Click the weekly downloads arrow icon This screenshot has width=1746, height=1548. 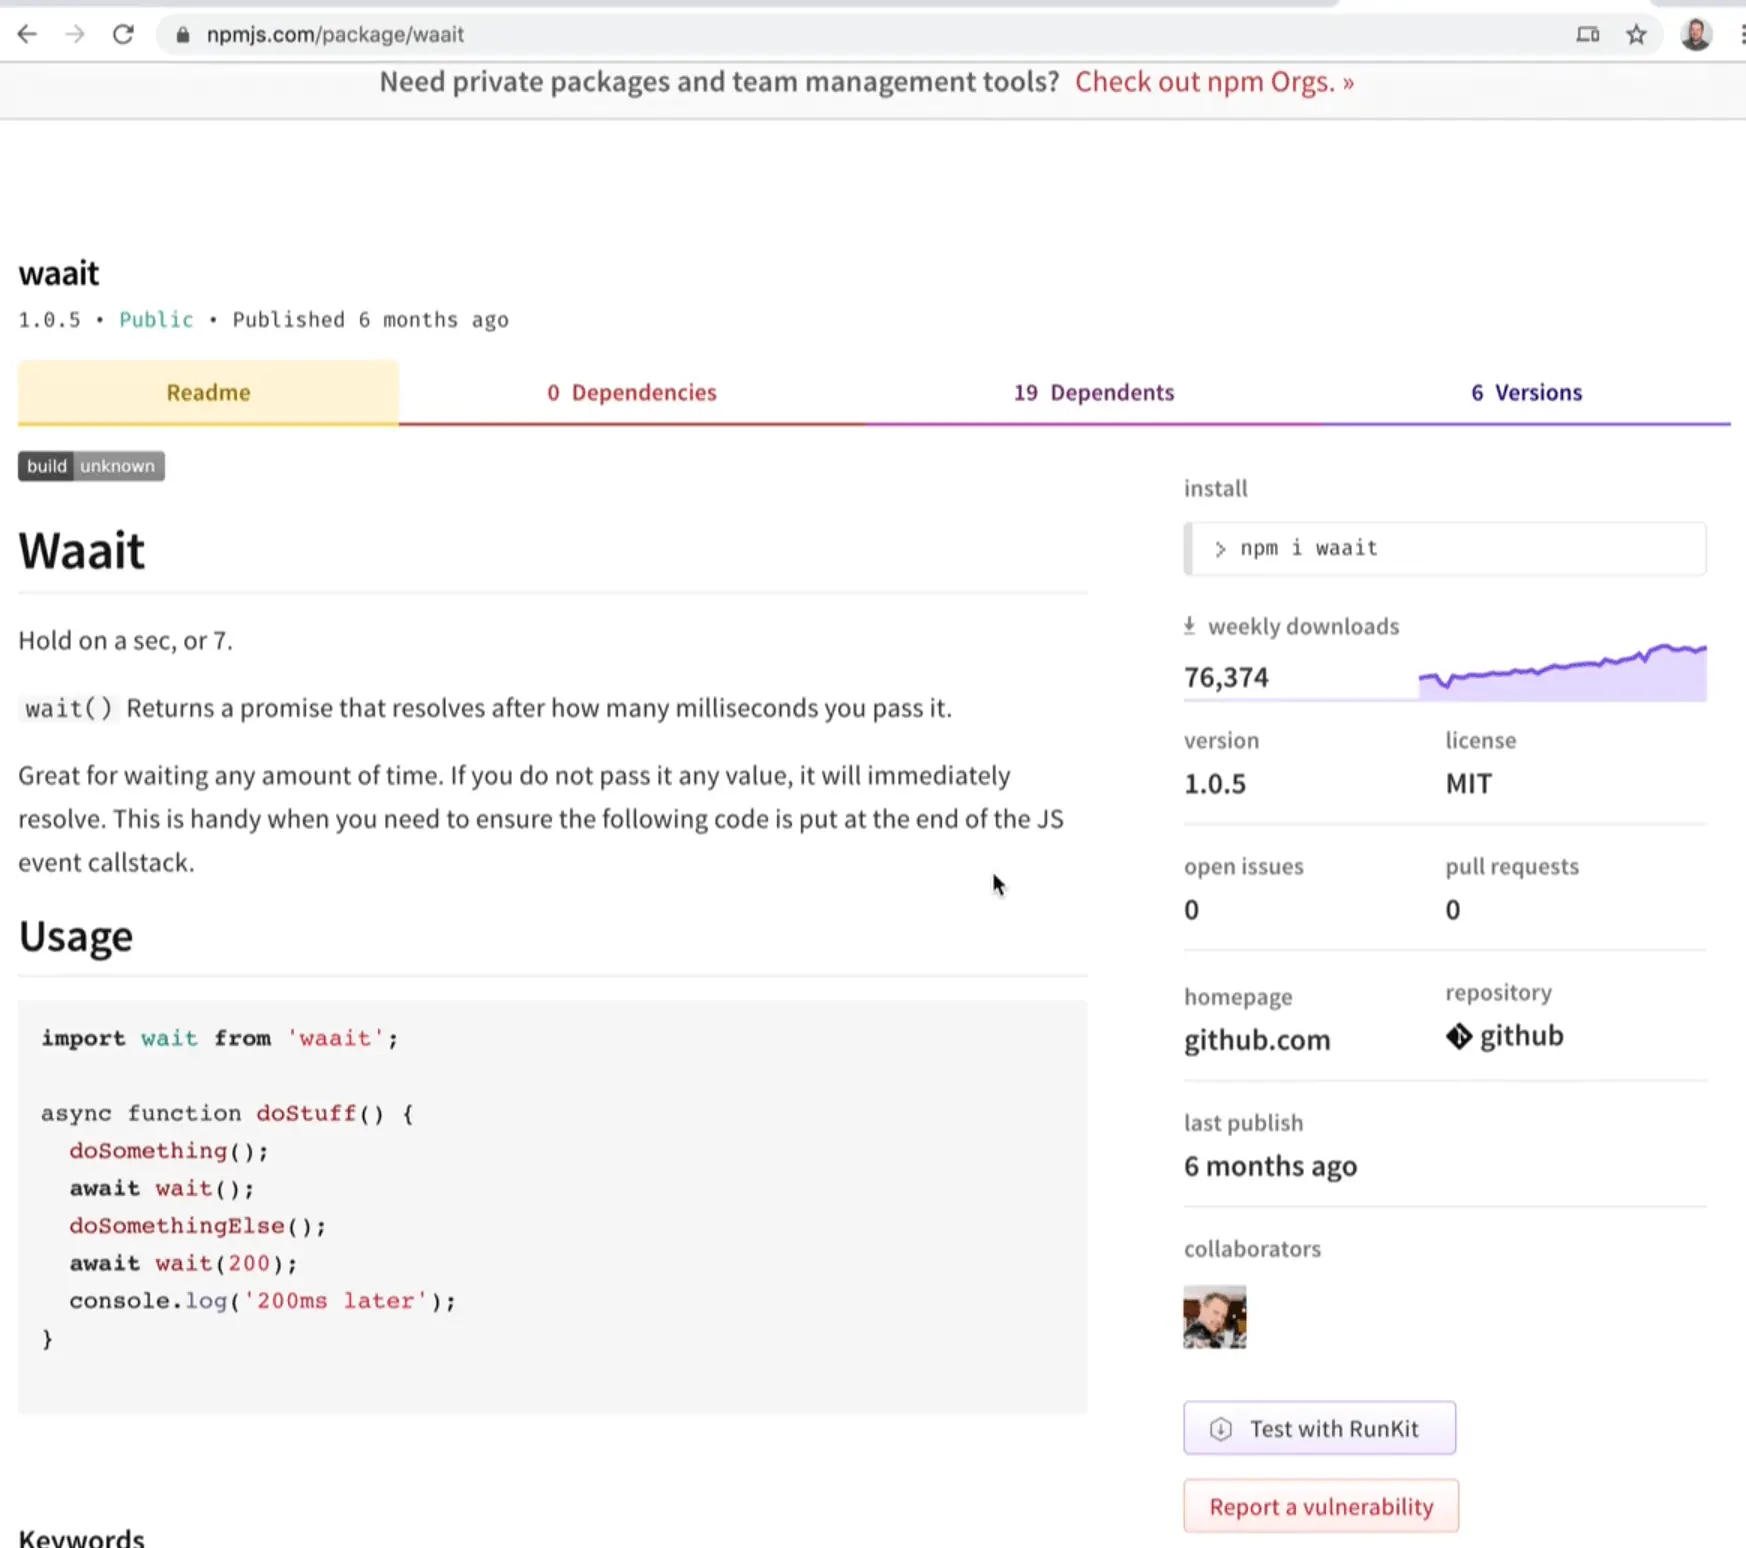1190,624
